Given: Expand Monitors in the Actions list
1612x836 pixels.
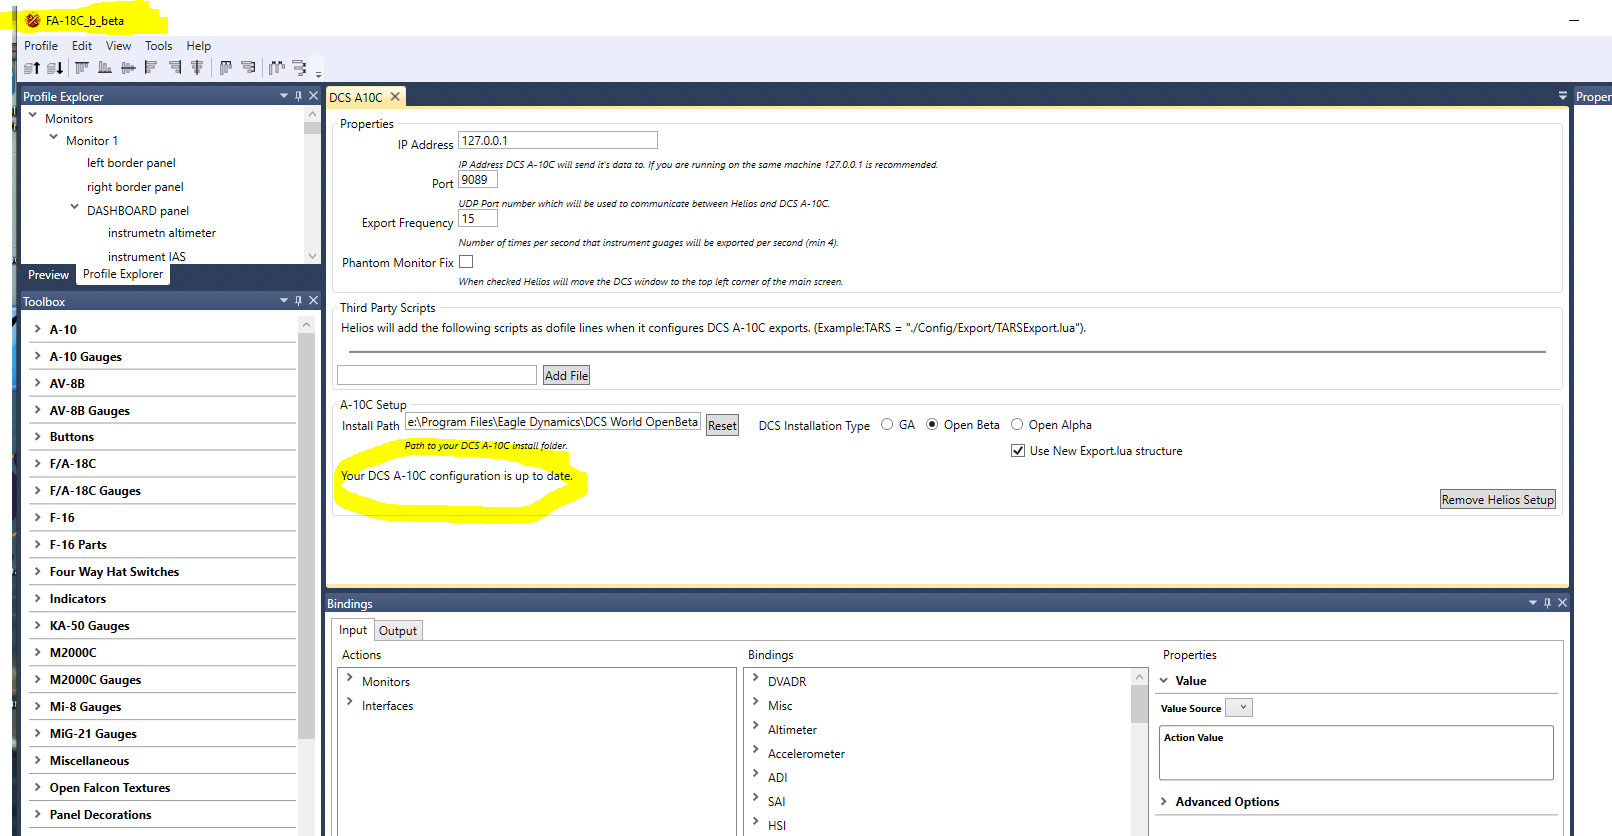Looking at the screenshot, I should point(349,678).
